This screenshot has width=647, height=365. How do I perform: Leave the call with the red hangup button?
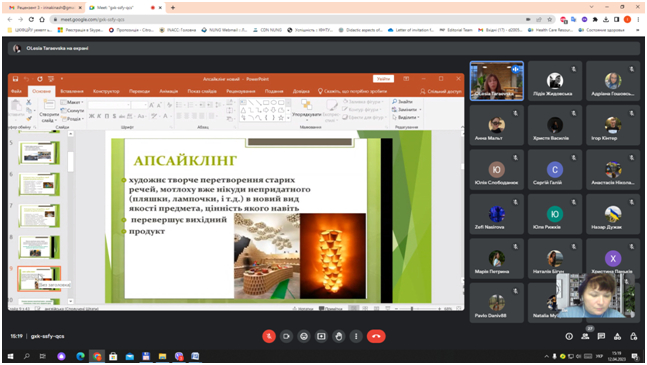click(376, 336)
